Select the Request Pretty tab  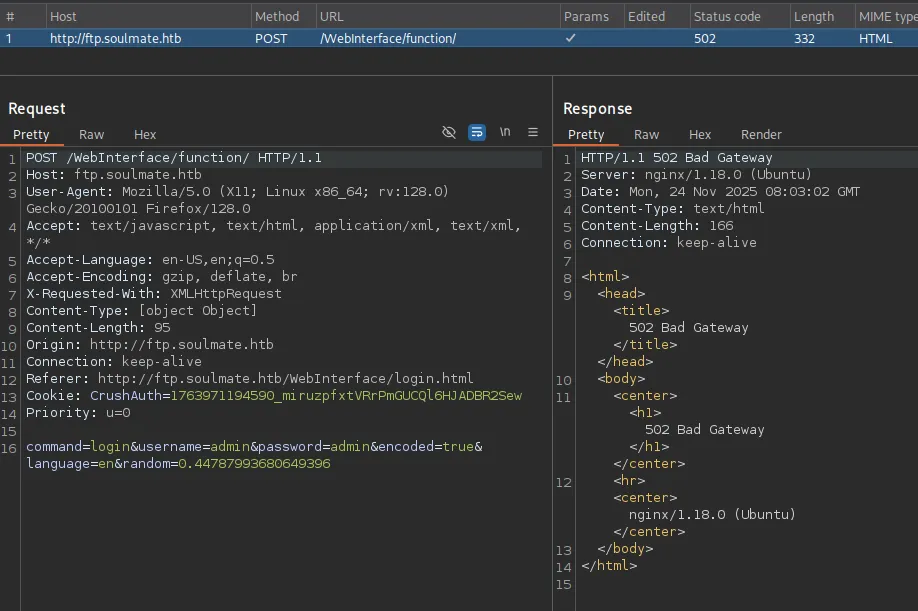[31, 134]
